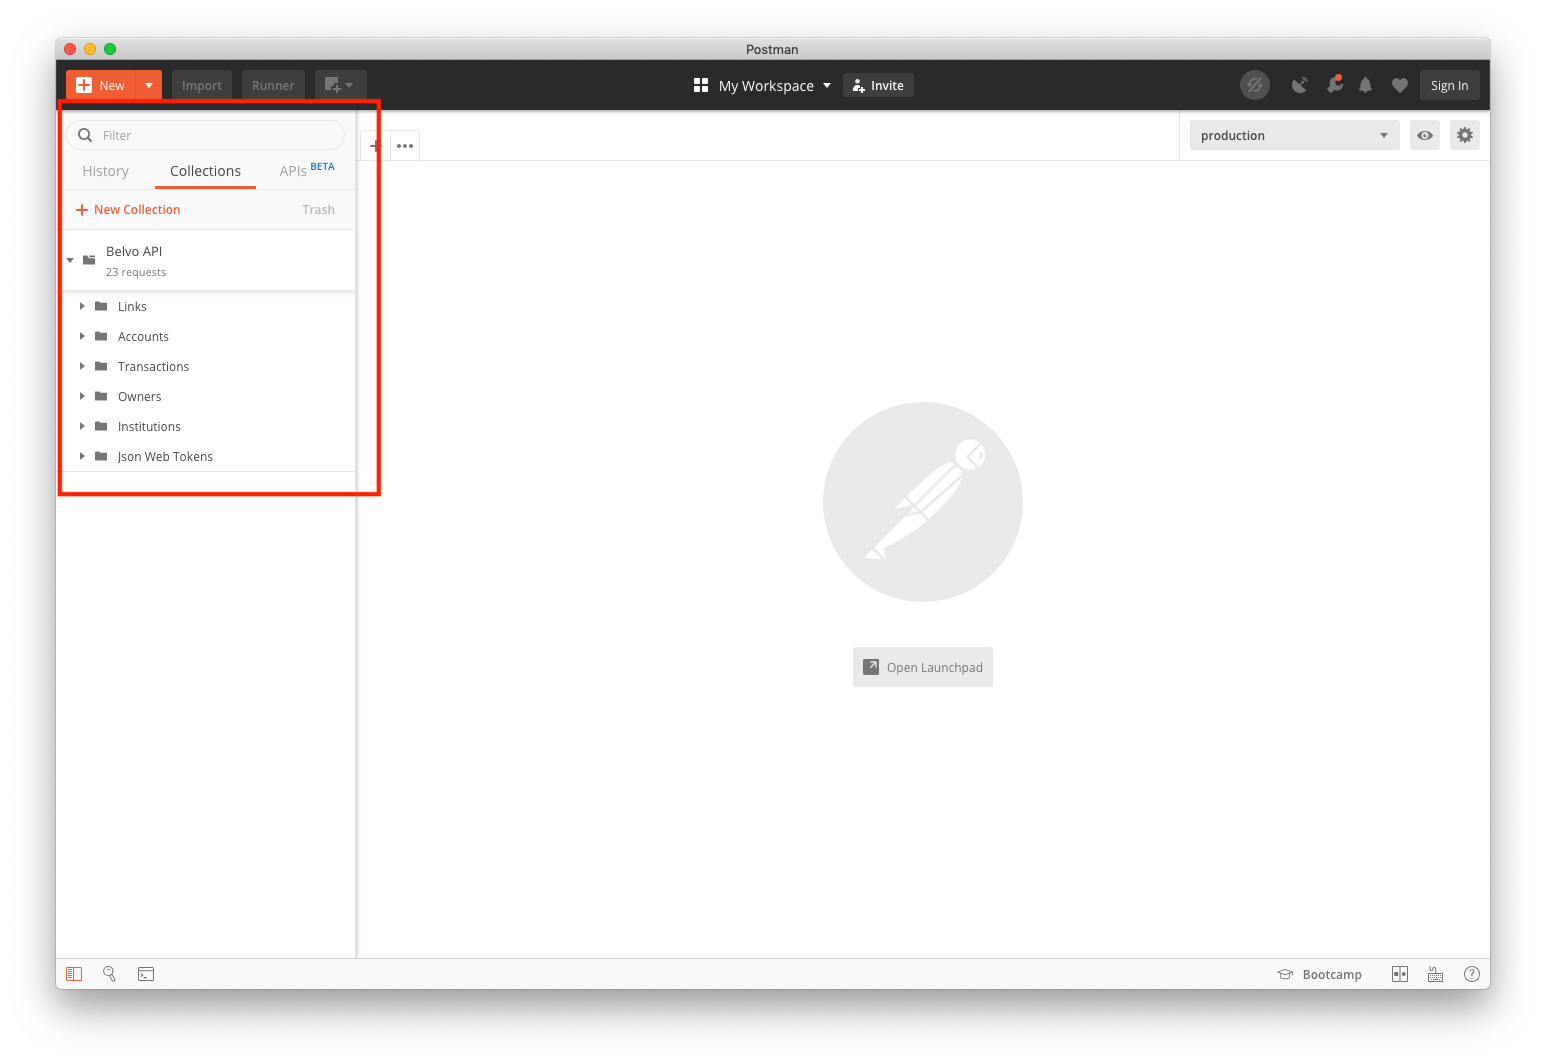Click the sync status icon
The height and width of the screenshot is (1063, 1546).
pos(1255,85)
